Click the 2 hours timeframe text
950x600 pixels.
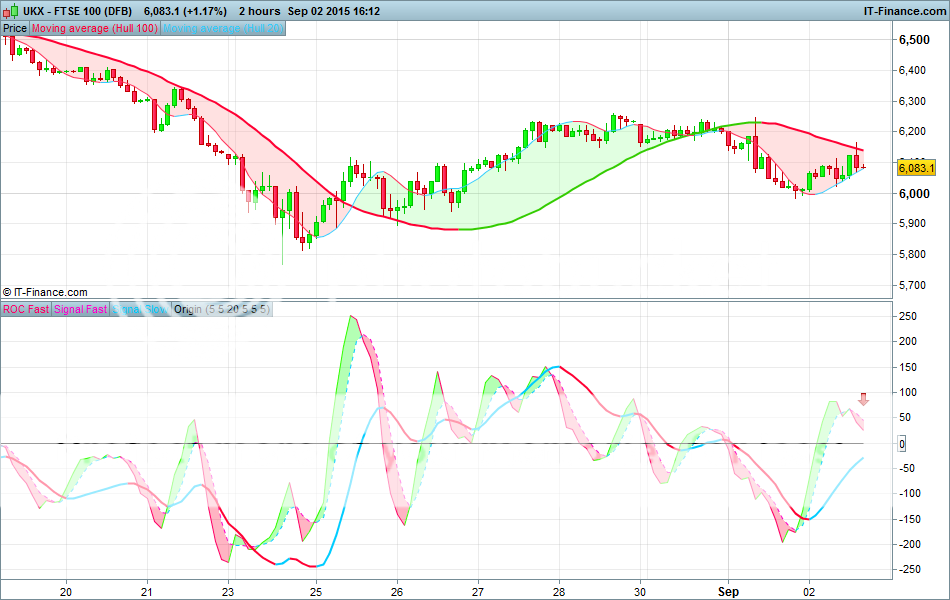point(258,10)
